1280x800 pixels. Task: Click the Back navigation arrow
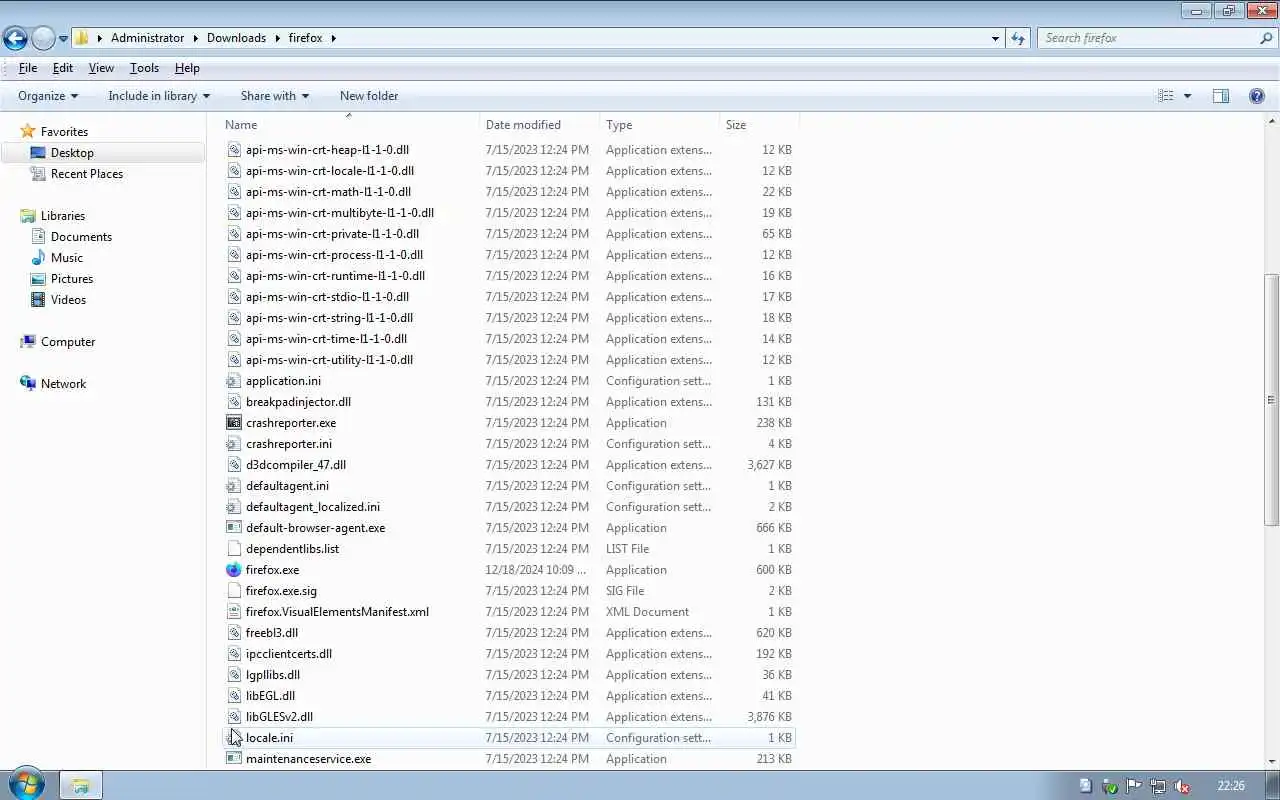tap(15, 38)
